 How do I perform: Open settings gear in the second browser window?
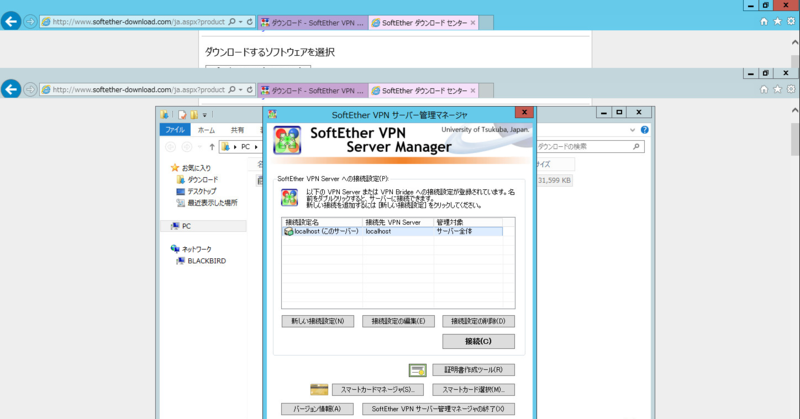[791, 89]
